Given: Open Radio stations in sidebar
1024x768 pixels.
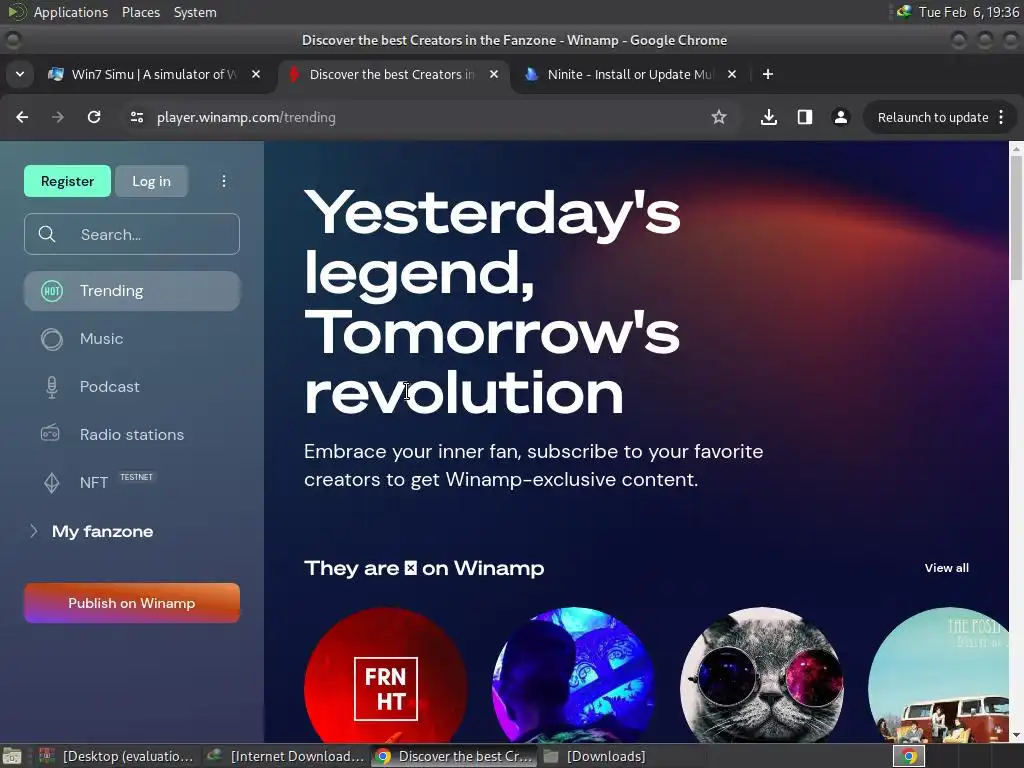Looking at the screenshot, I should (132, 434).
